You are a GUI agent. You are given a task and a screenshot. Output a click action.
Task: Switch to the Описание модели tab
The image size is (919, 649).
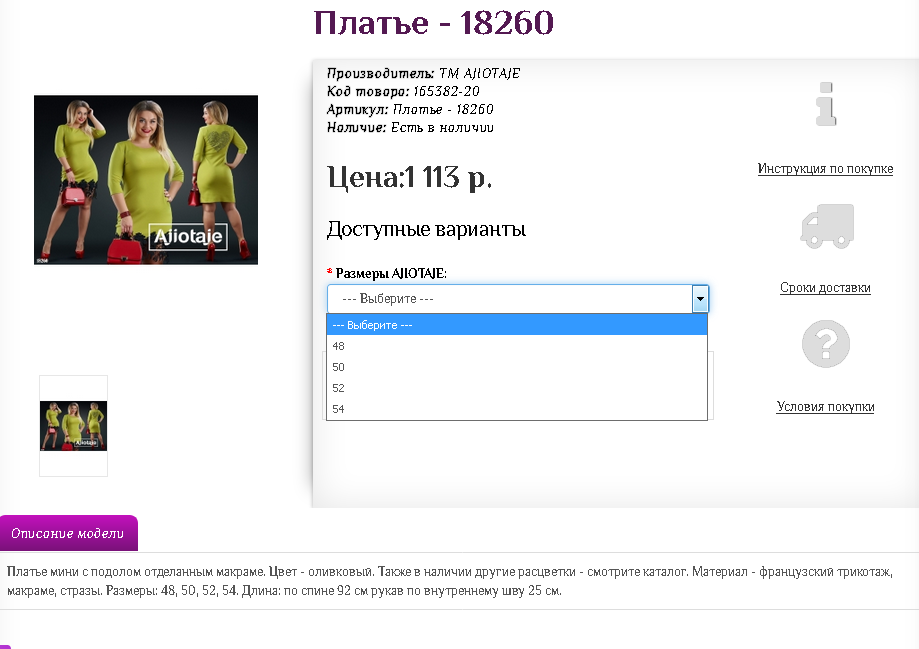[69, 534]
